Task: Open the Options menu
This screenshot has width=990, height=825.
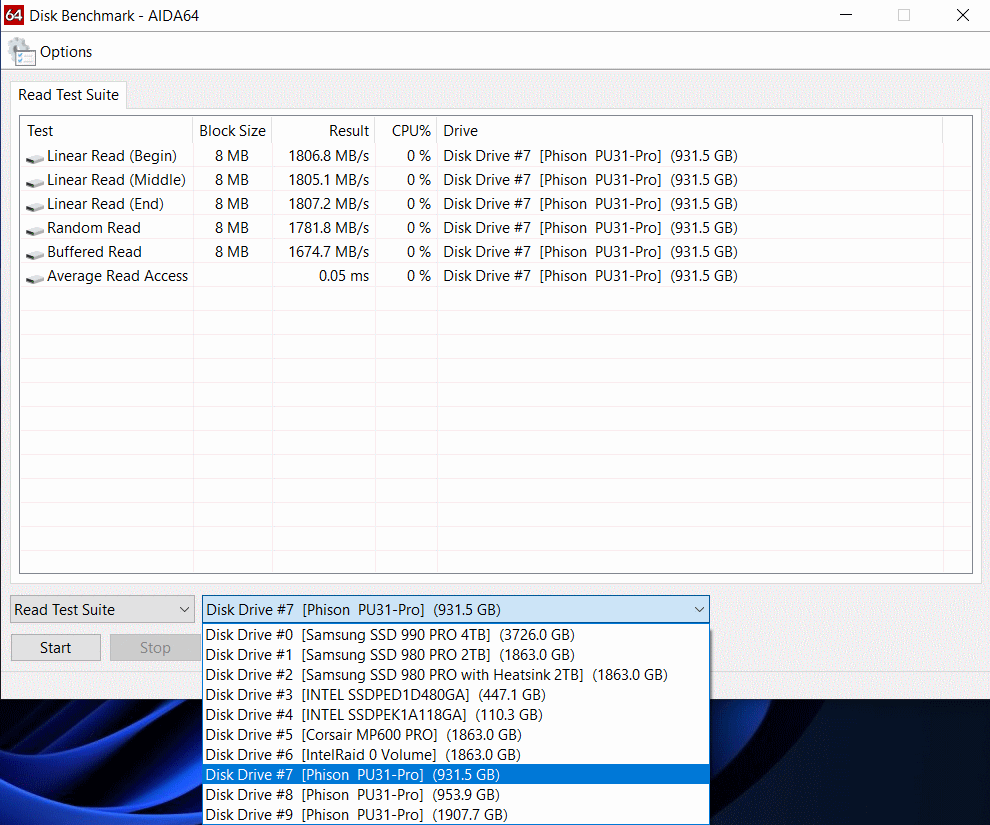Action: click(66, 52)
